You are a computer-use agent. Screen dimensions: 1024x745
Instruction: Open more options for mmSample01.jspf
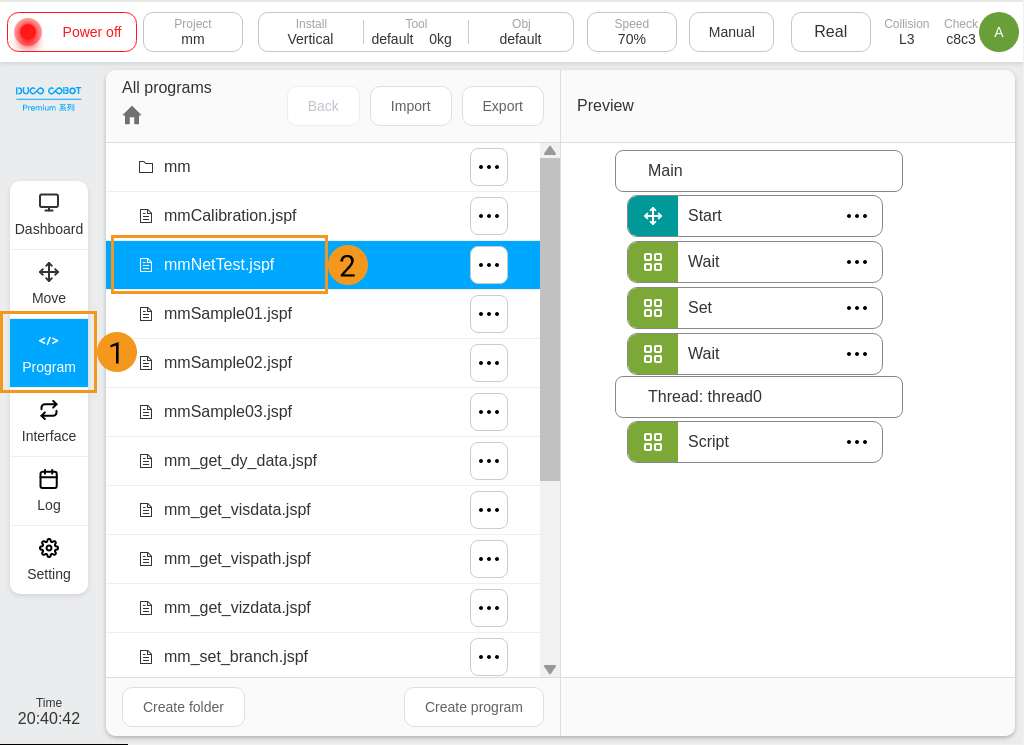(x=489, y=314)
